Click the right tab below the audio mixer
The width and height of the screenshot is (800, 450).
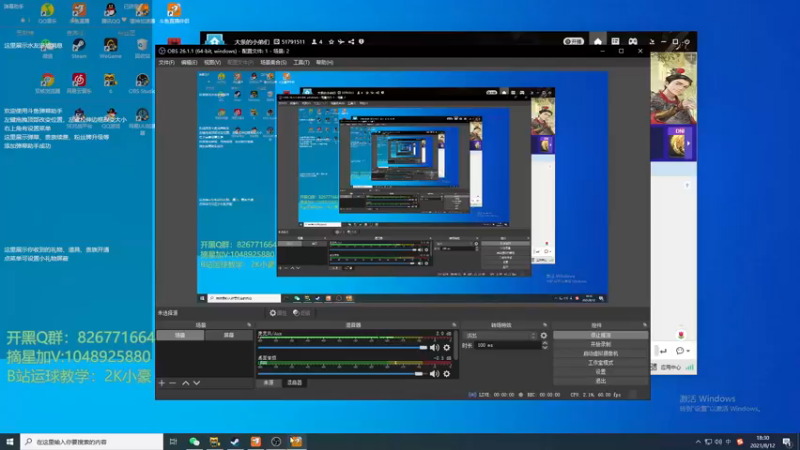point(294,383)
